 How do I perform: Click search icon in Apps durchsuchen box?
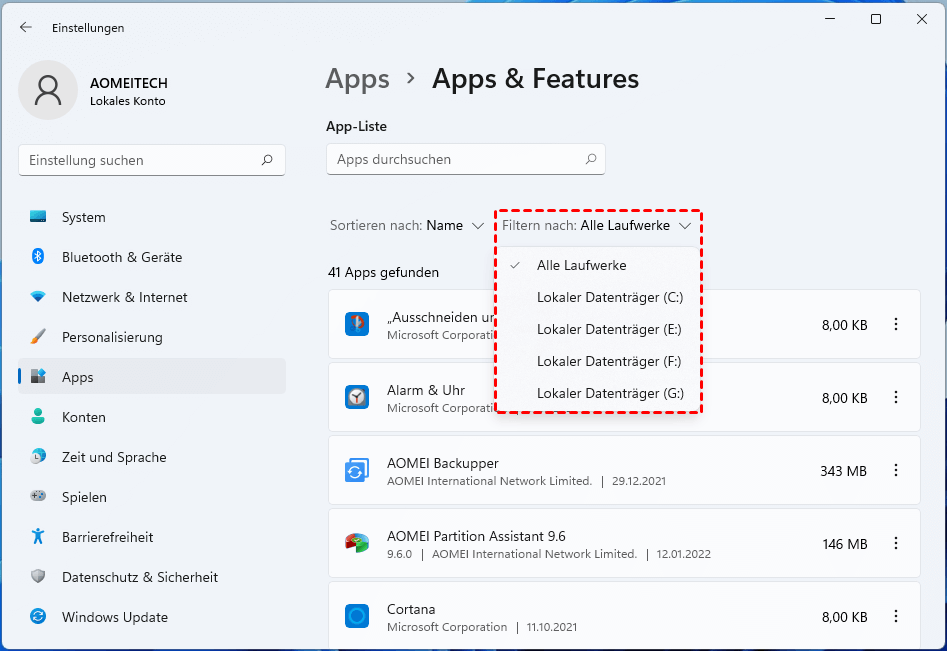tap(591, 159)
